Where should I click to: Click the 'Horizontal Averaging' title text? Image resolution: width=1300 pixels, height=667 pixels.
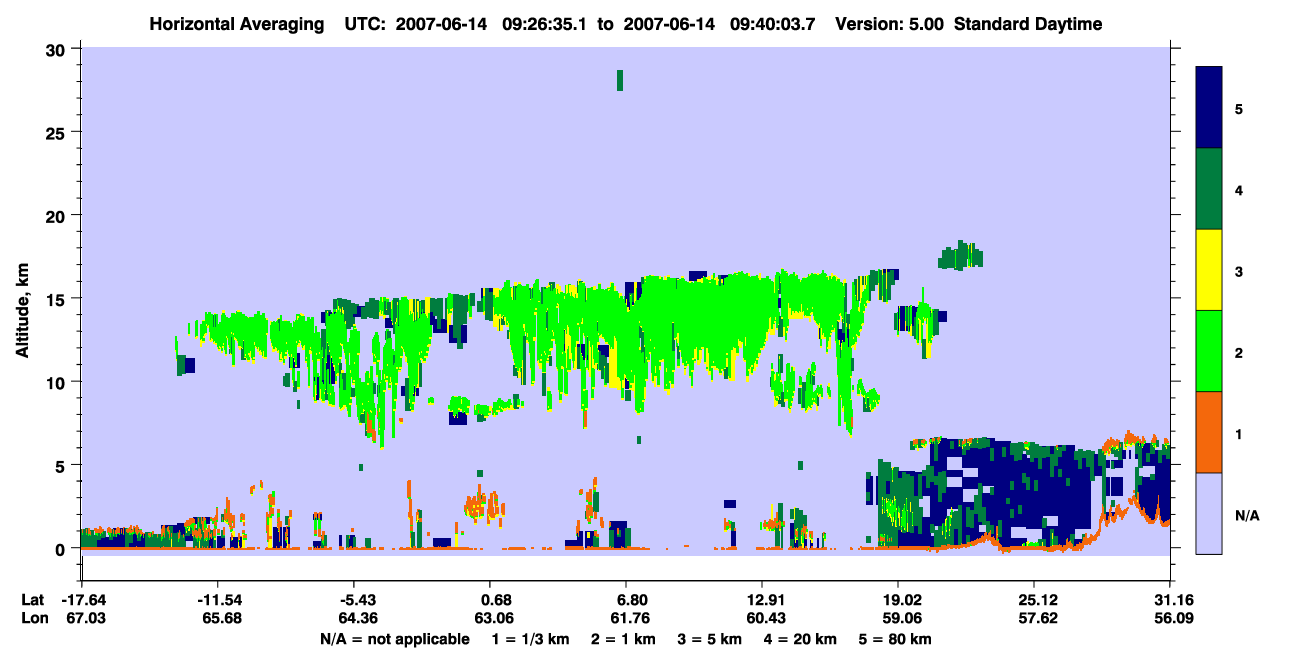[x=238, y=24]
